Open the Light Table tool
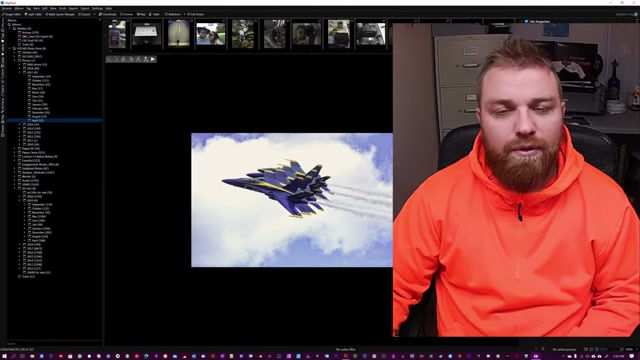This screenshot has height=360, width=640. pos(33,14)
